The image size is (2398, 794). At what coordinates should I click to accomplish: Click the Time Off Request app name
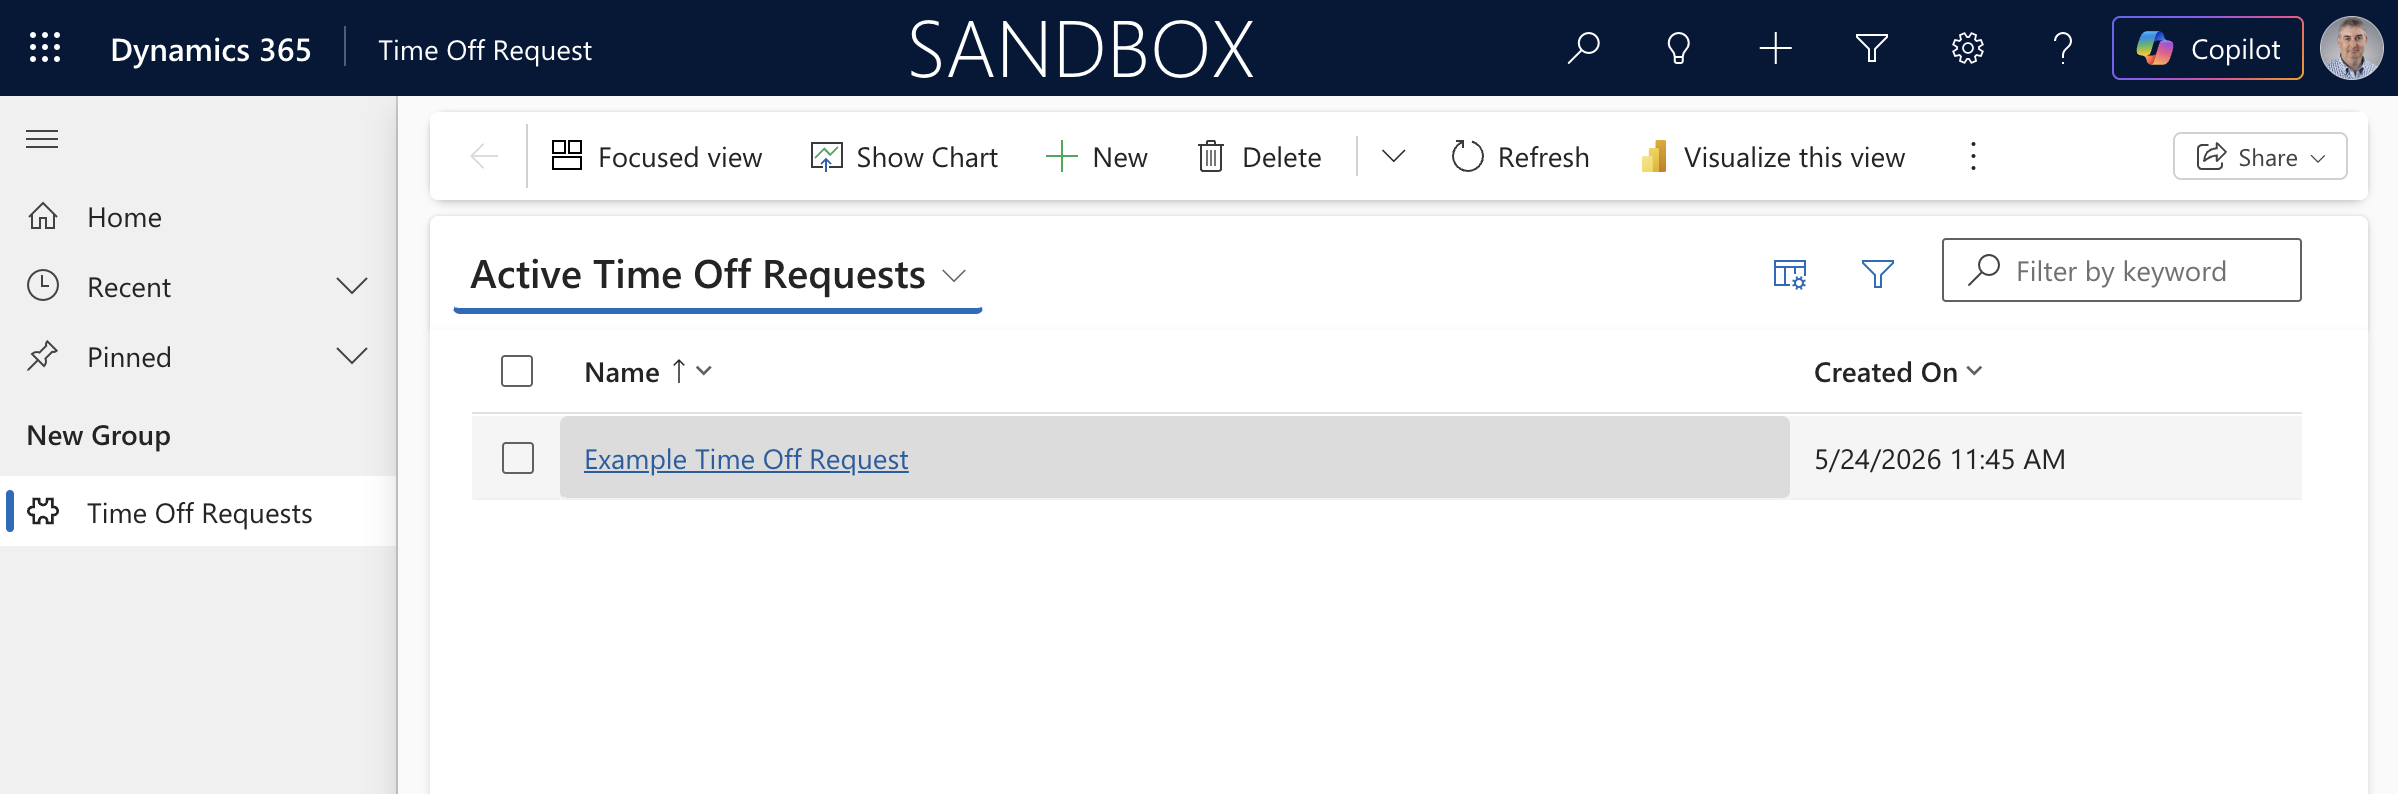[485, 50]
